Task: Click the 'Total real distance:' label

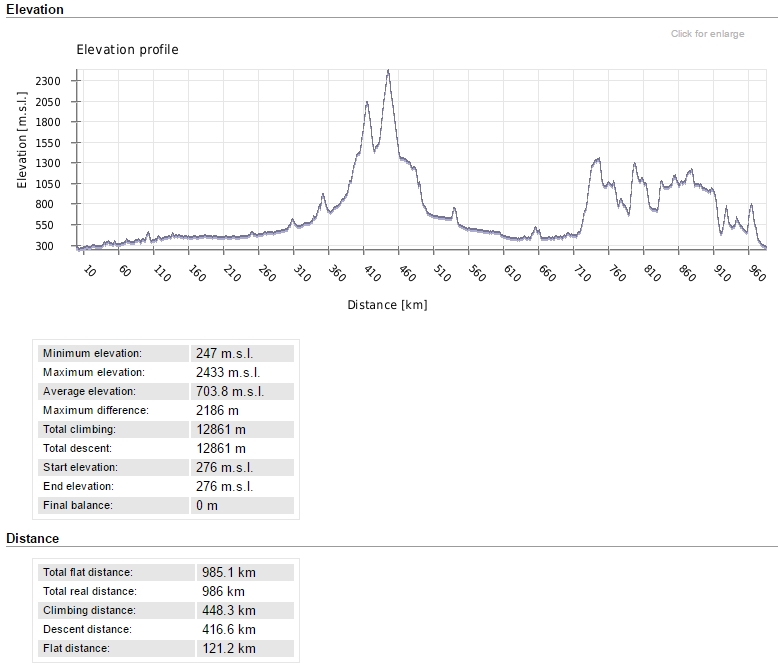Action: tap(90, 591)
